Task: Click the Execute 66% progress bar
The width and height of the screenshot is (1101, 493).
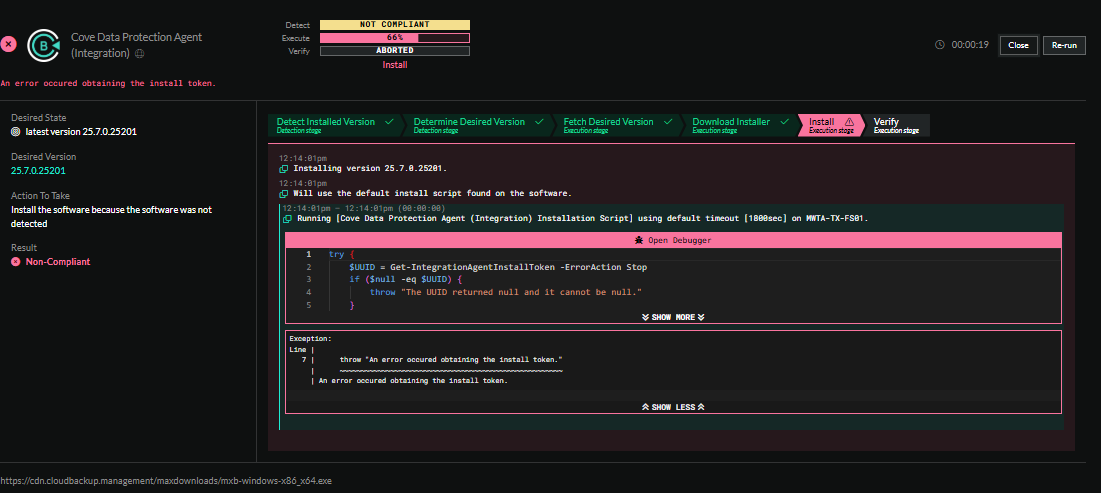Action: [395, 38]
